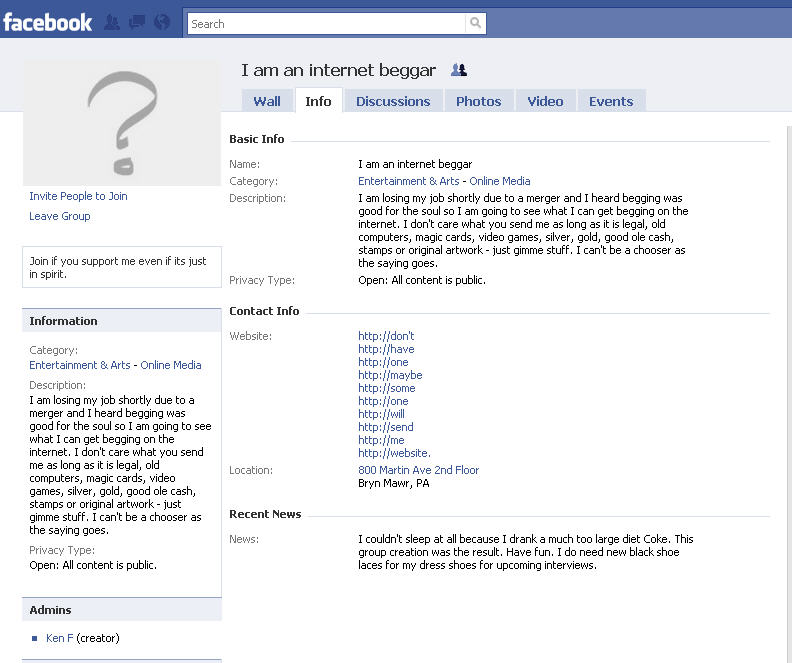Viewport: 792px width, 663px height.
Task: Open the http://maybe website link
Action: click(x=390, y=375)
